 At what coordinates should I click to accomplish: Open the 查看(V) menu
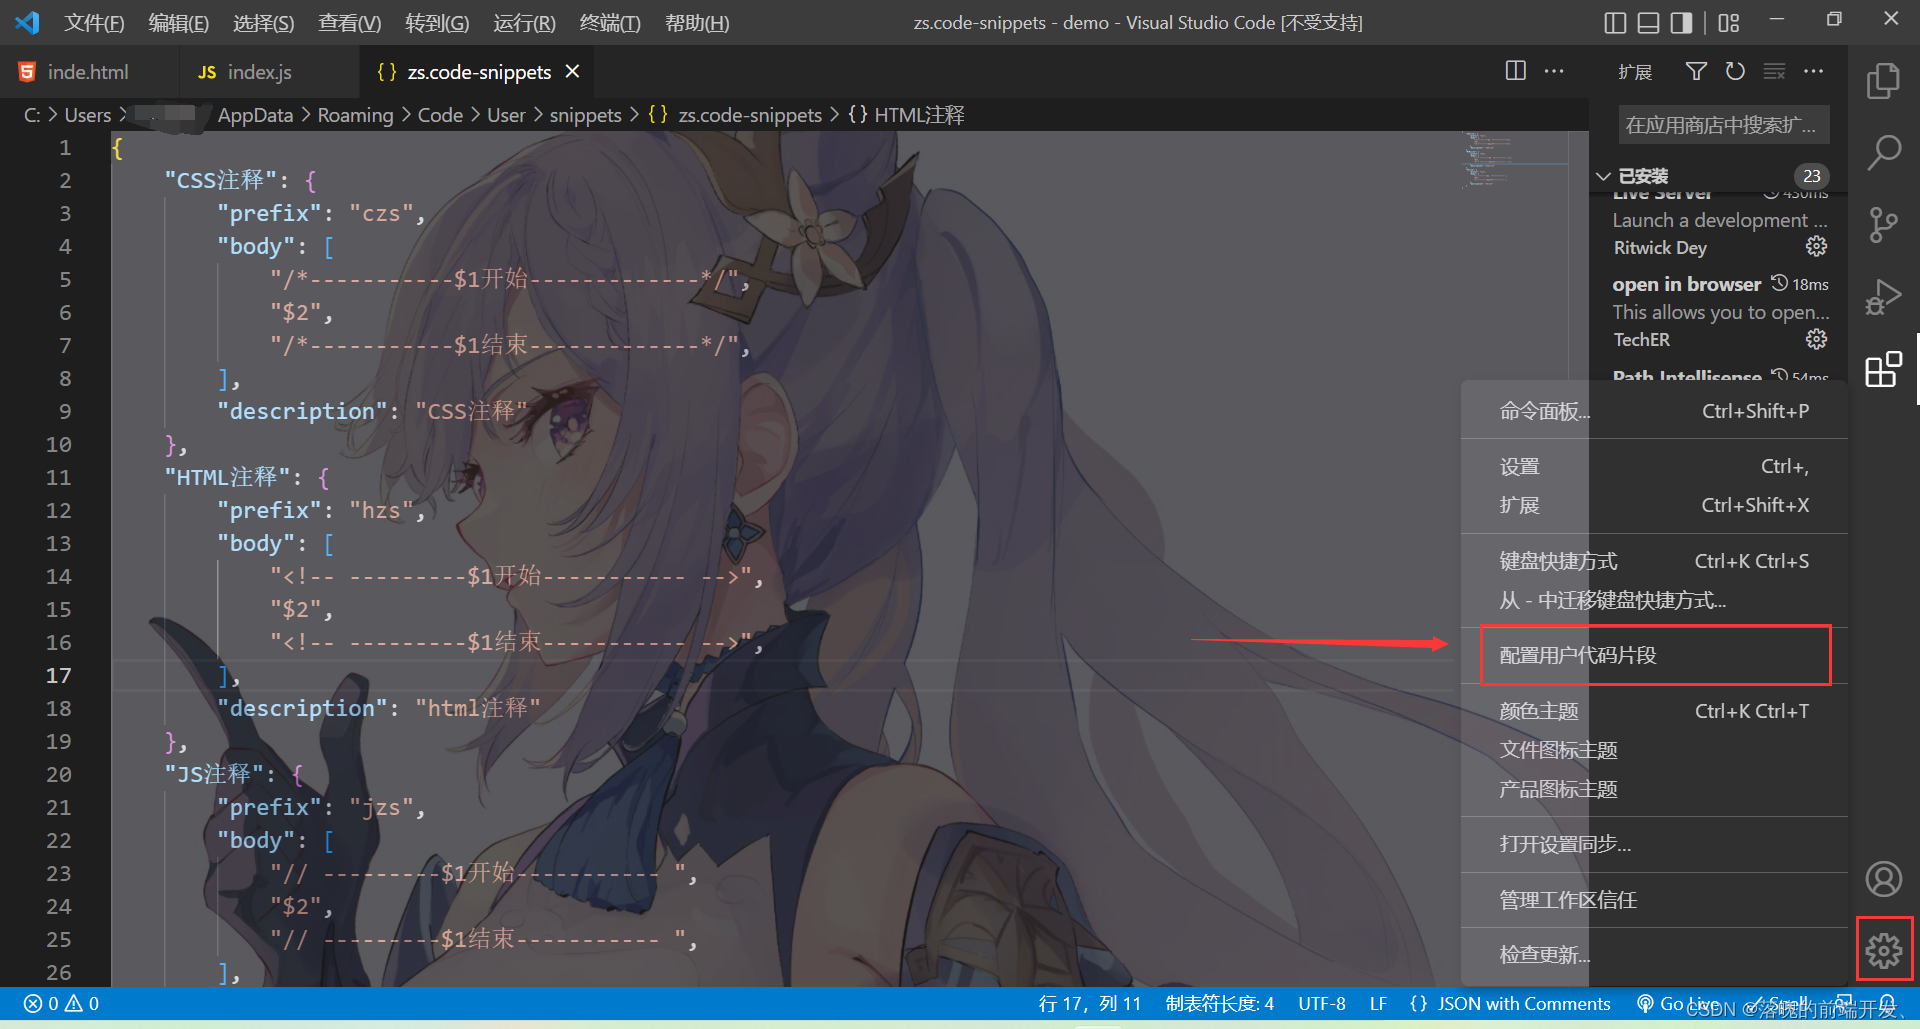(350, 23)
